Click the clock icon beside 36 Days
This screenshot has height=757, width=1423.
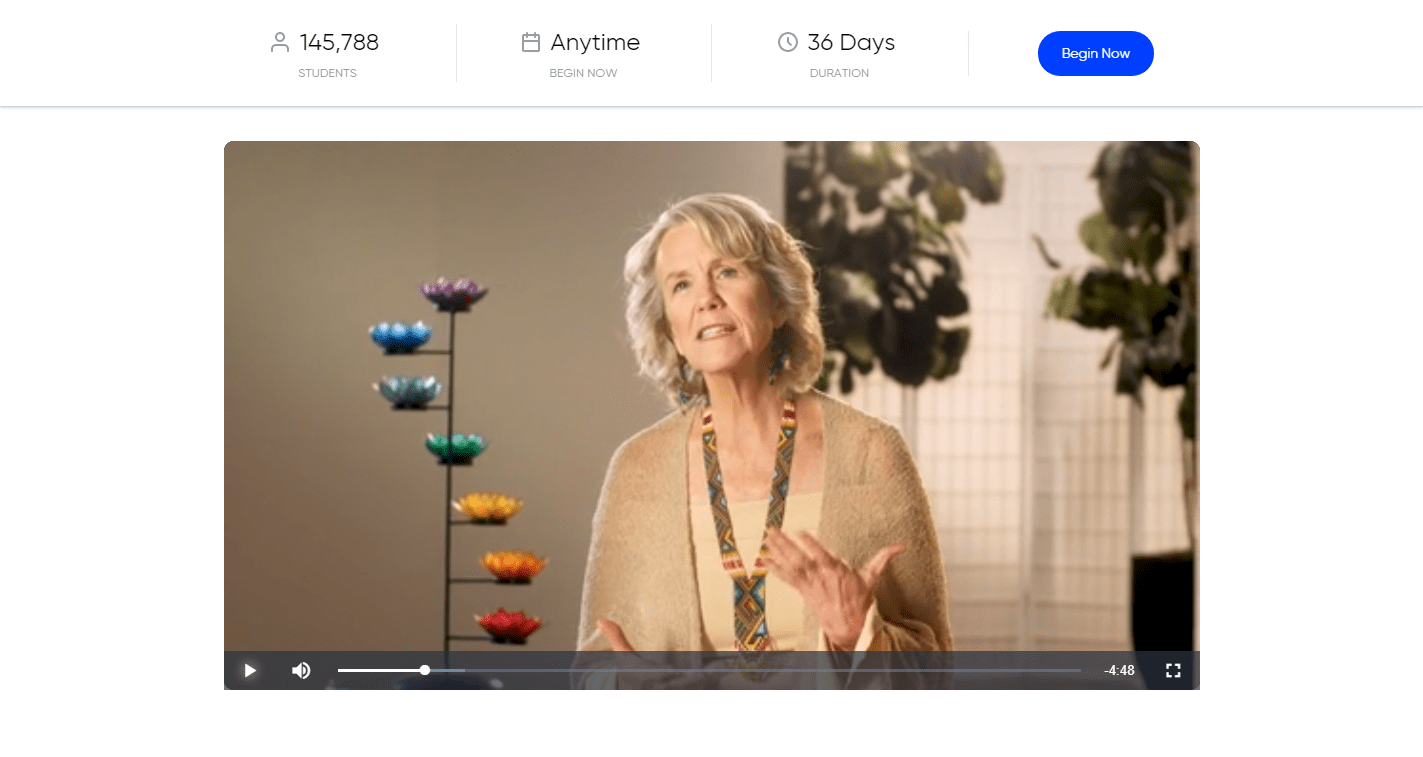pos(788,42)
